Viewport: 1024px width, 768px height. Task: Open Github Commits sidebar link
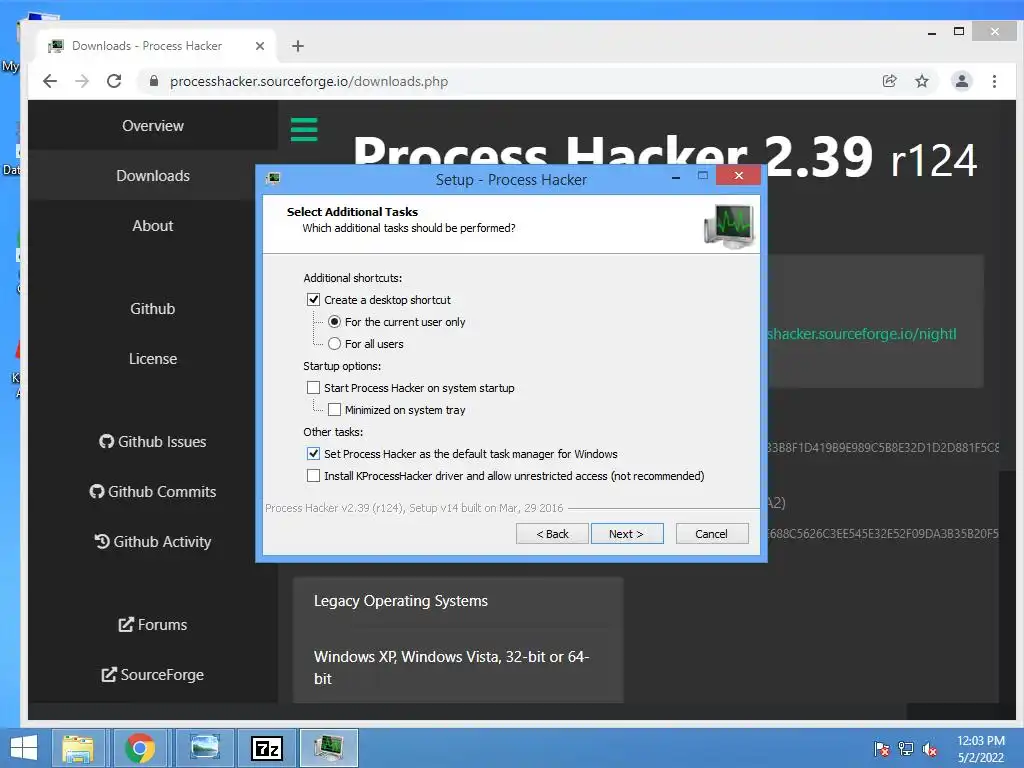tap(153, 492)
